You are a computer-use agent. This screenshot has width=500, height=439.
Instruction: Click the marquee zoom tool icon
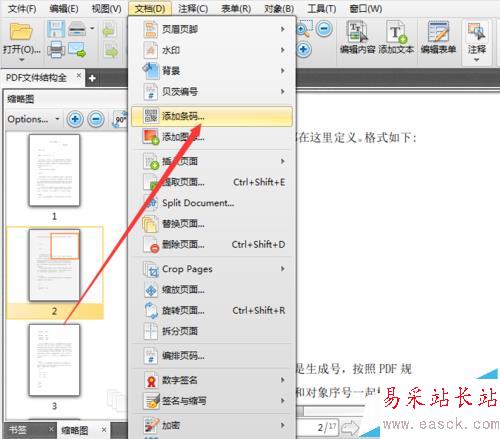coord(305,28)
